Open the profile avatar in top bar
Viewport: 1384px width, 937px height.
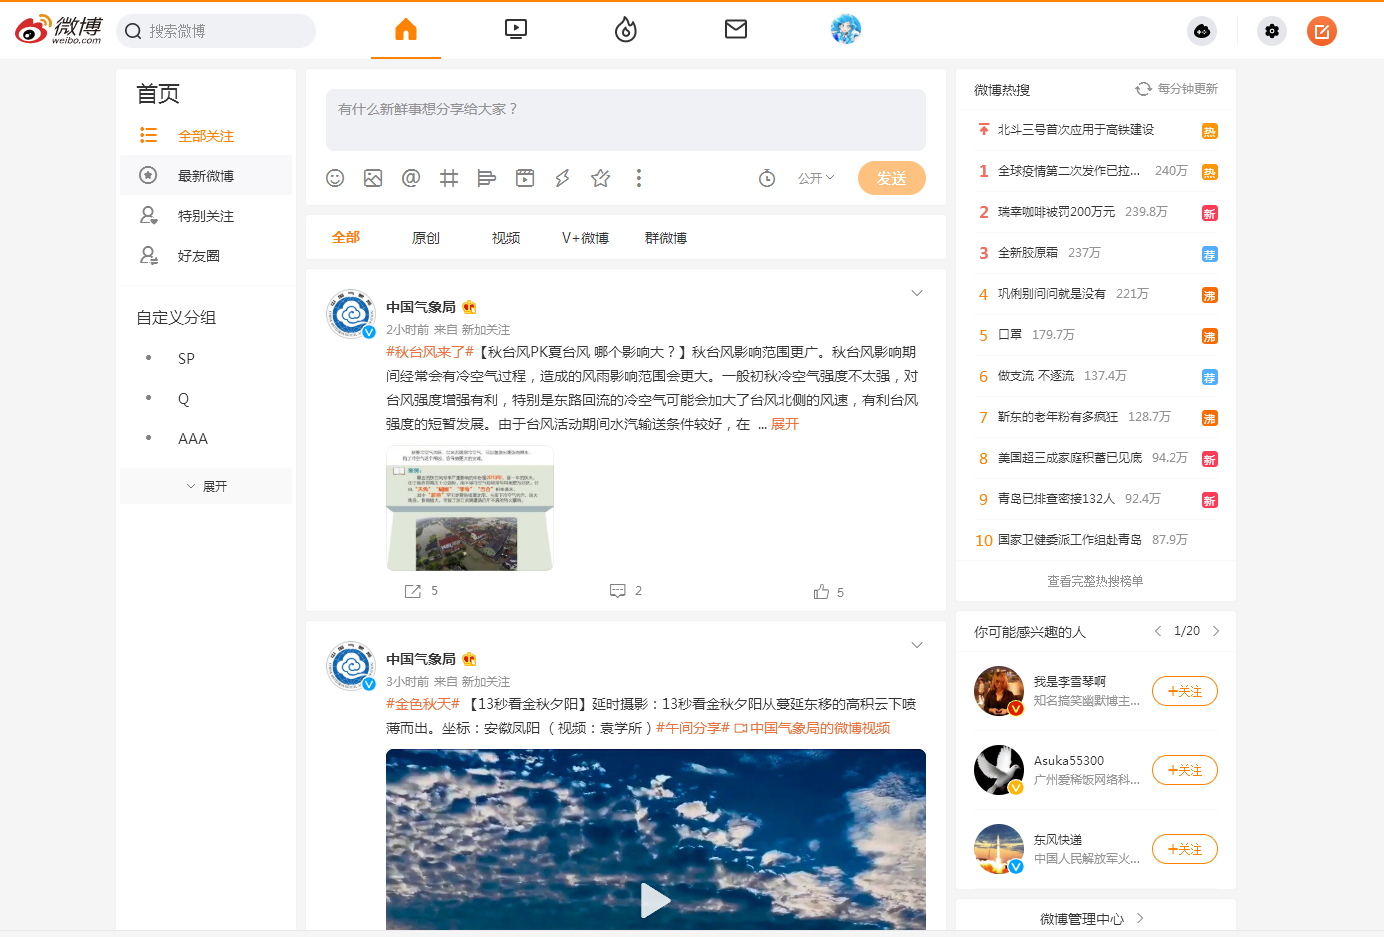[846, 29]
